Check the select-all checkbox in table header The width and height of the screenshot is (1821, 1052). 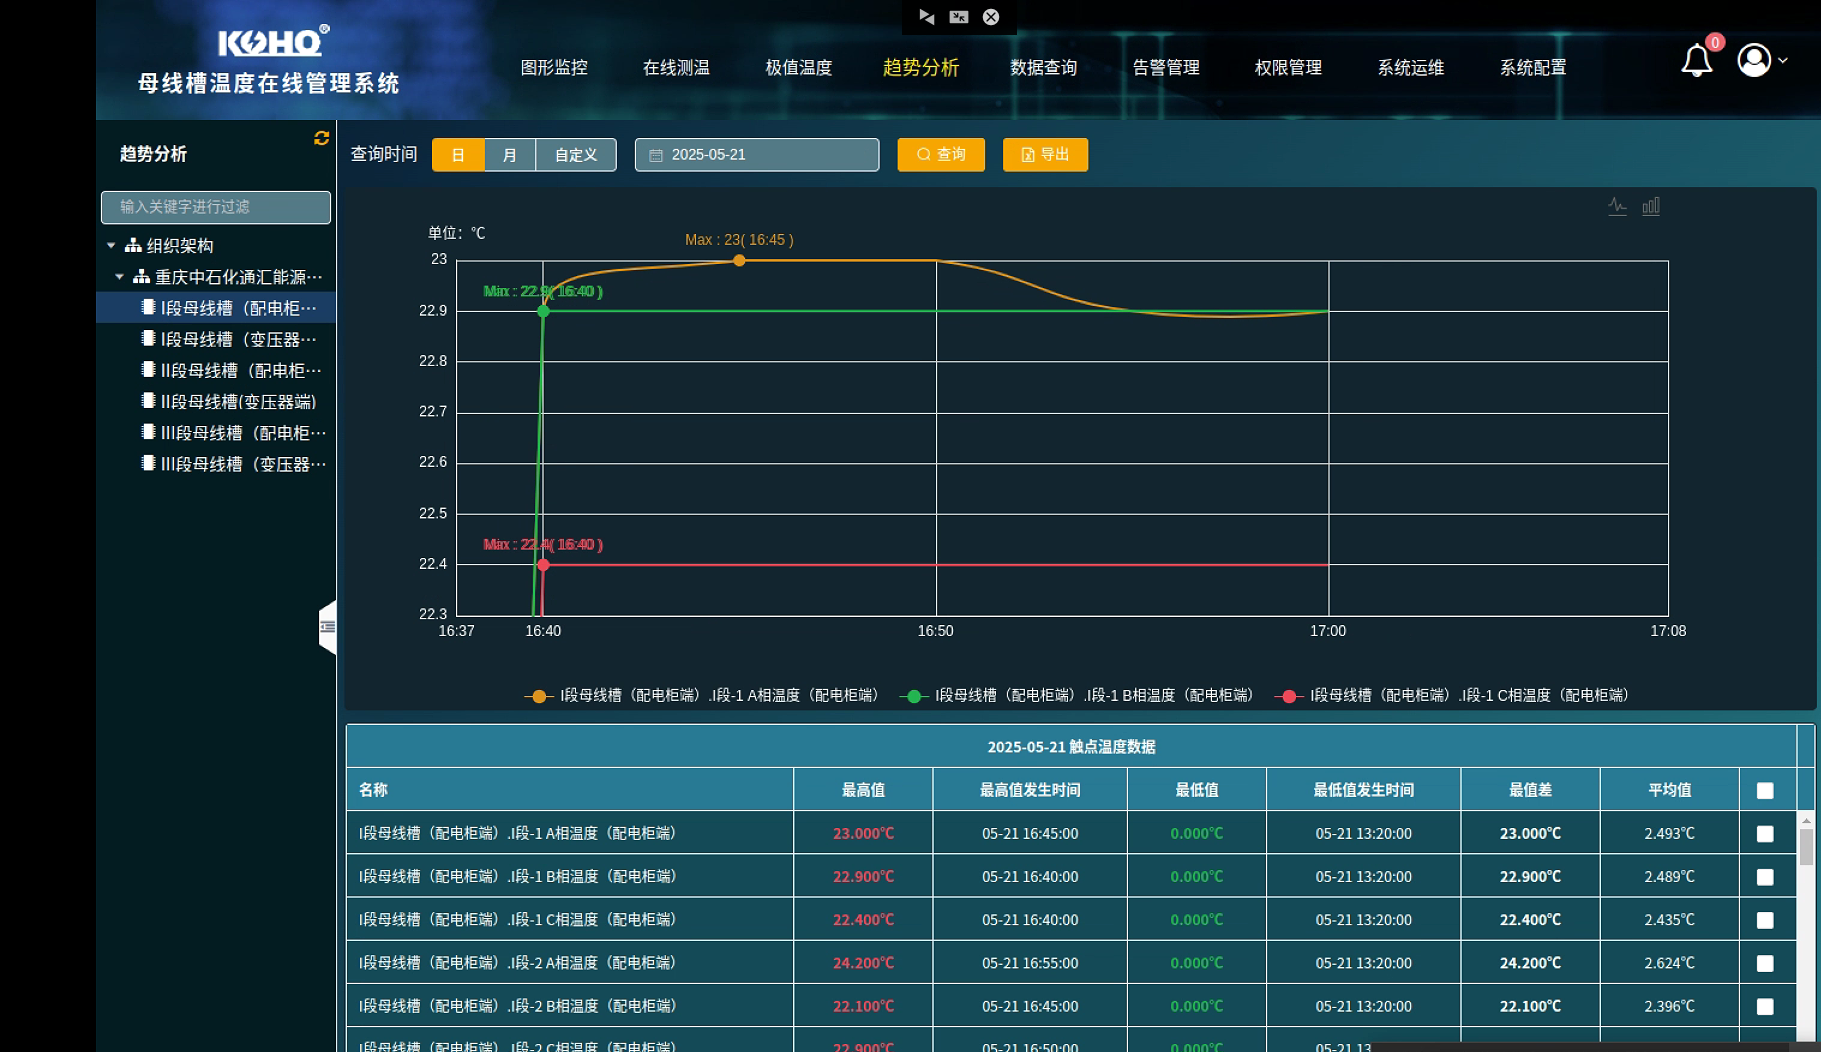coord(1765,790)
